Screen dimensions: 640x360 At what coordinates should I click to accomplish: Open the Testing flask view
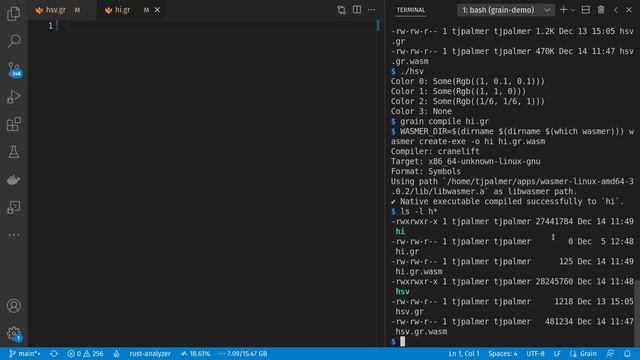[x=13, y=152]
